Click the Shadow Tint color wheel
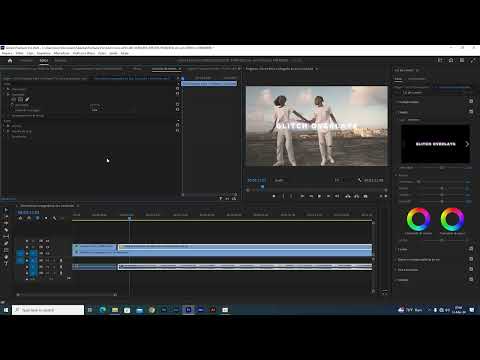The height and width of the screenshot is (360, 480). [x=418, y=219]
